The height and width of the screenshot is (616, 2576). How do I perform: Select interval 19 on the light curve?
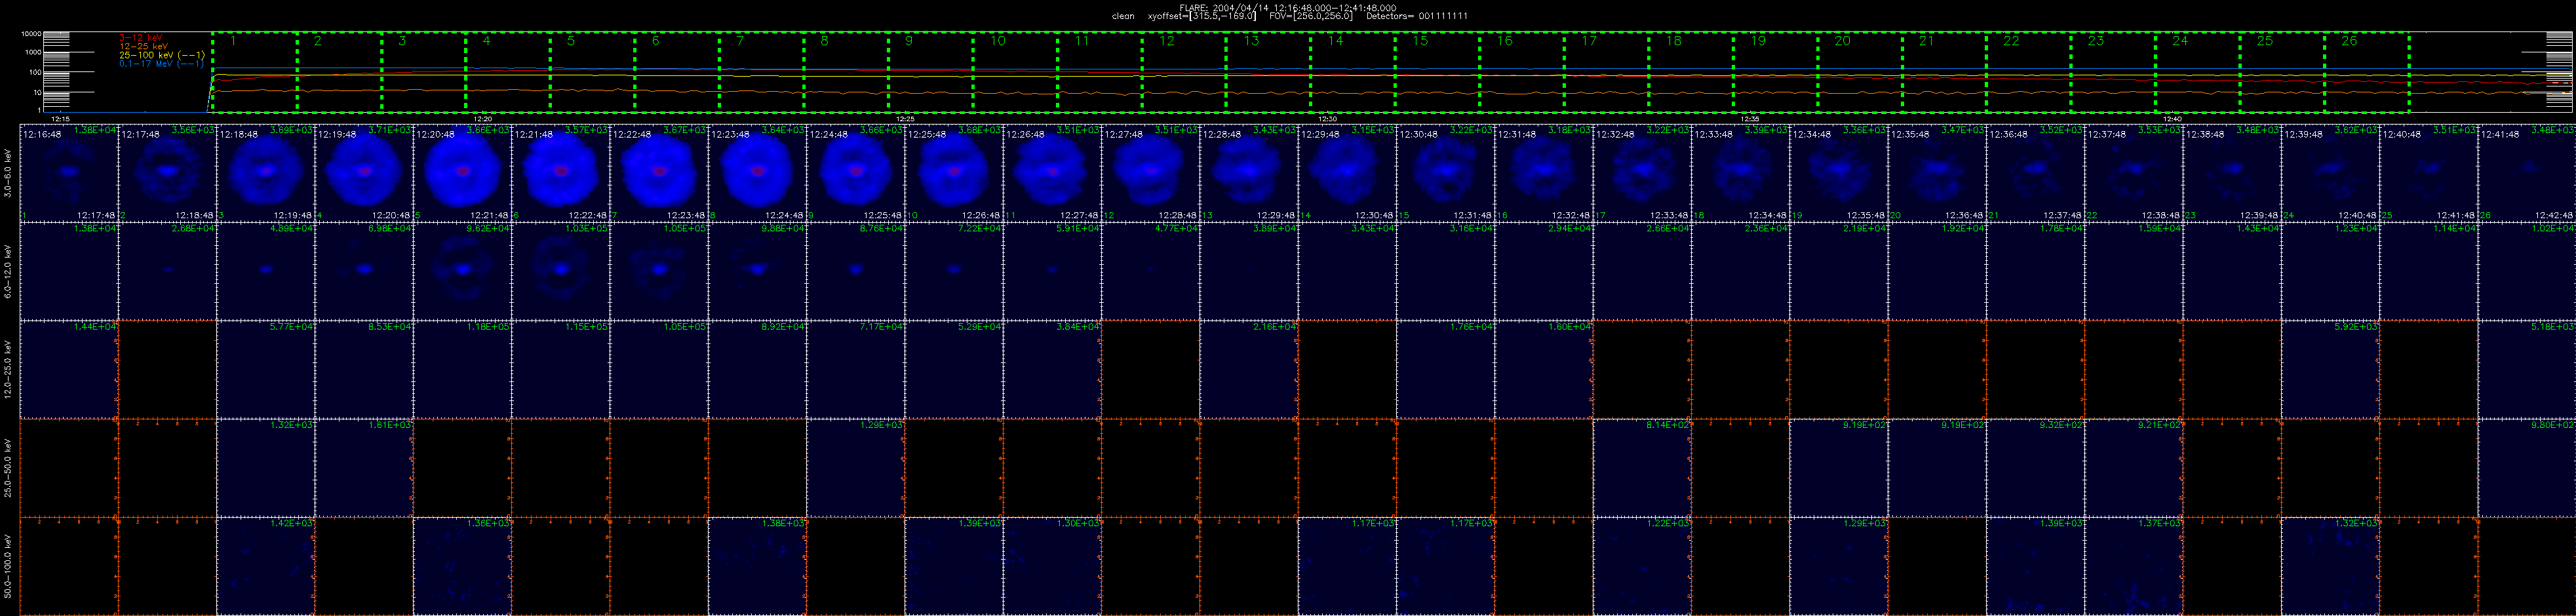1775,72
